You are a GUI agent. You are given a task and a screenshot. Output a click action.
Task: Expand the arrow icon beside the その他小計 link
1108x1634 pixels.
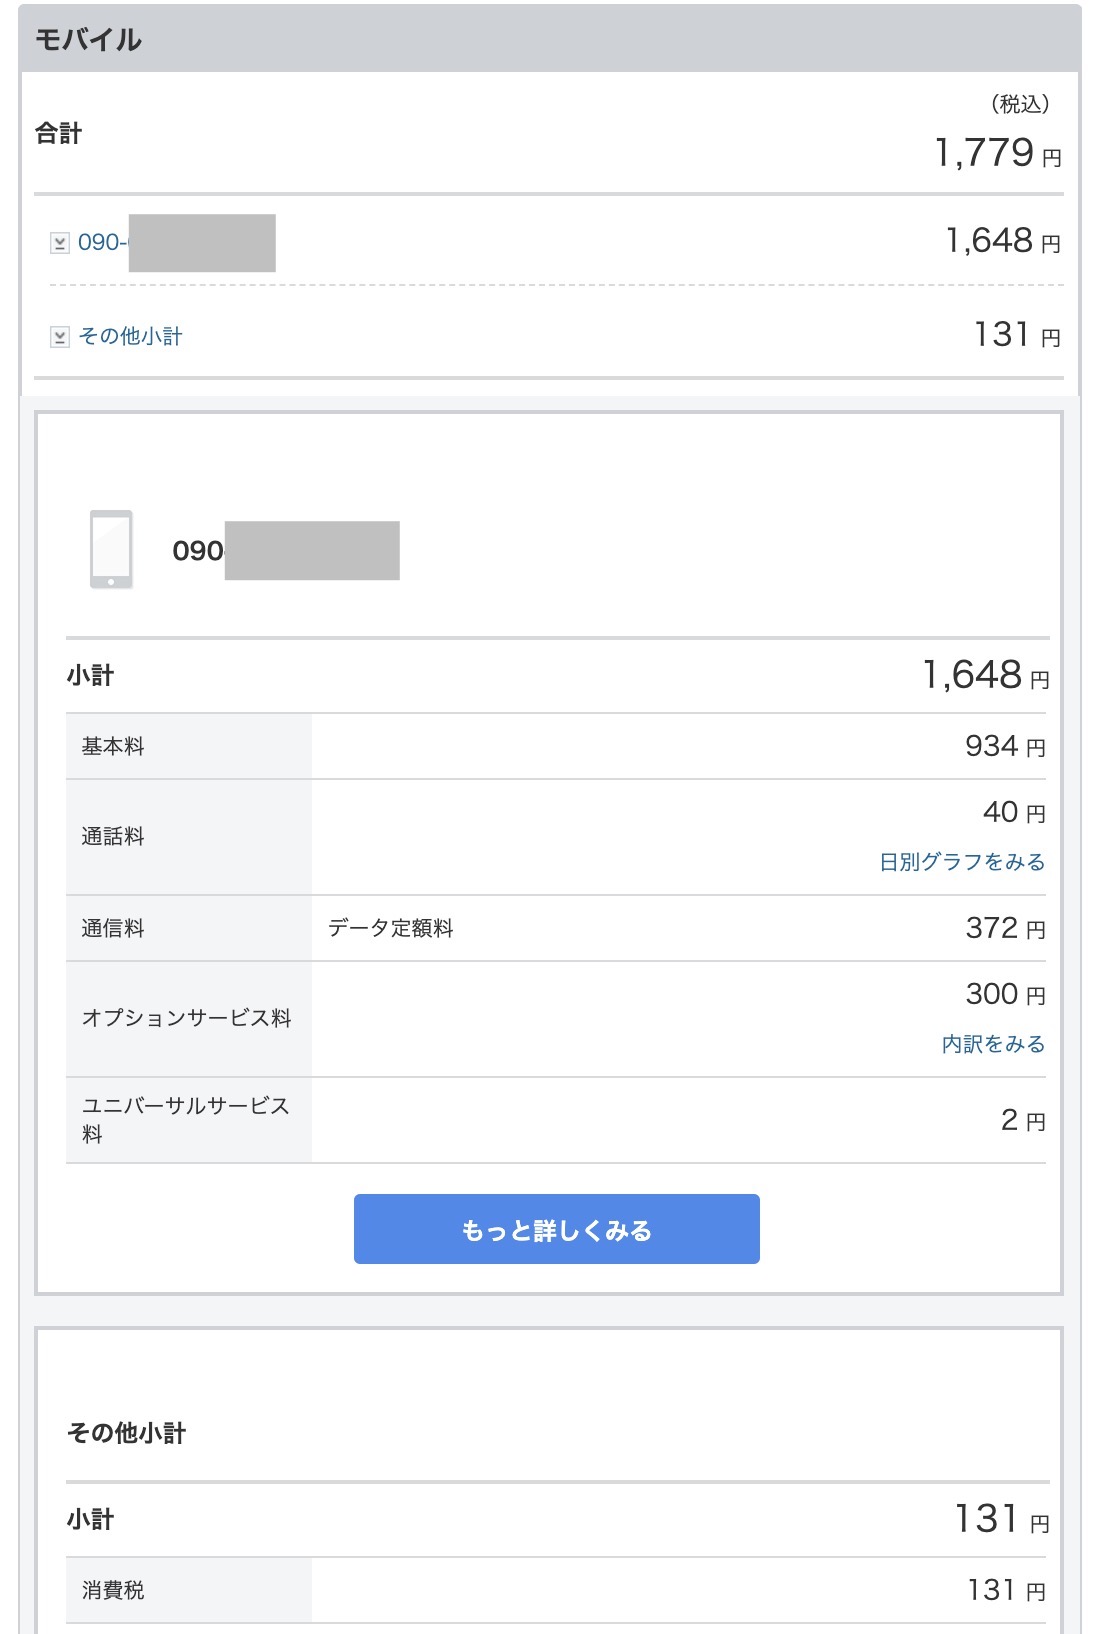click(x=60, y=337)
